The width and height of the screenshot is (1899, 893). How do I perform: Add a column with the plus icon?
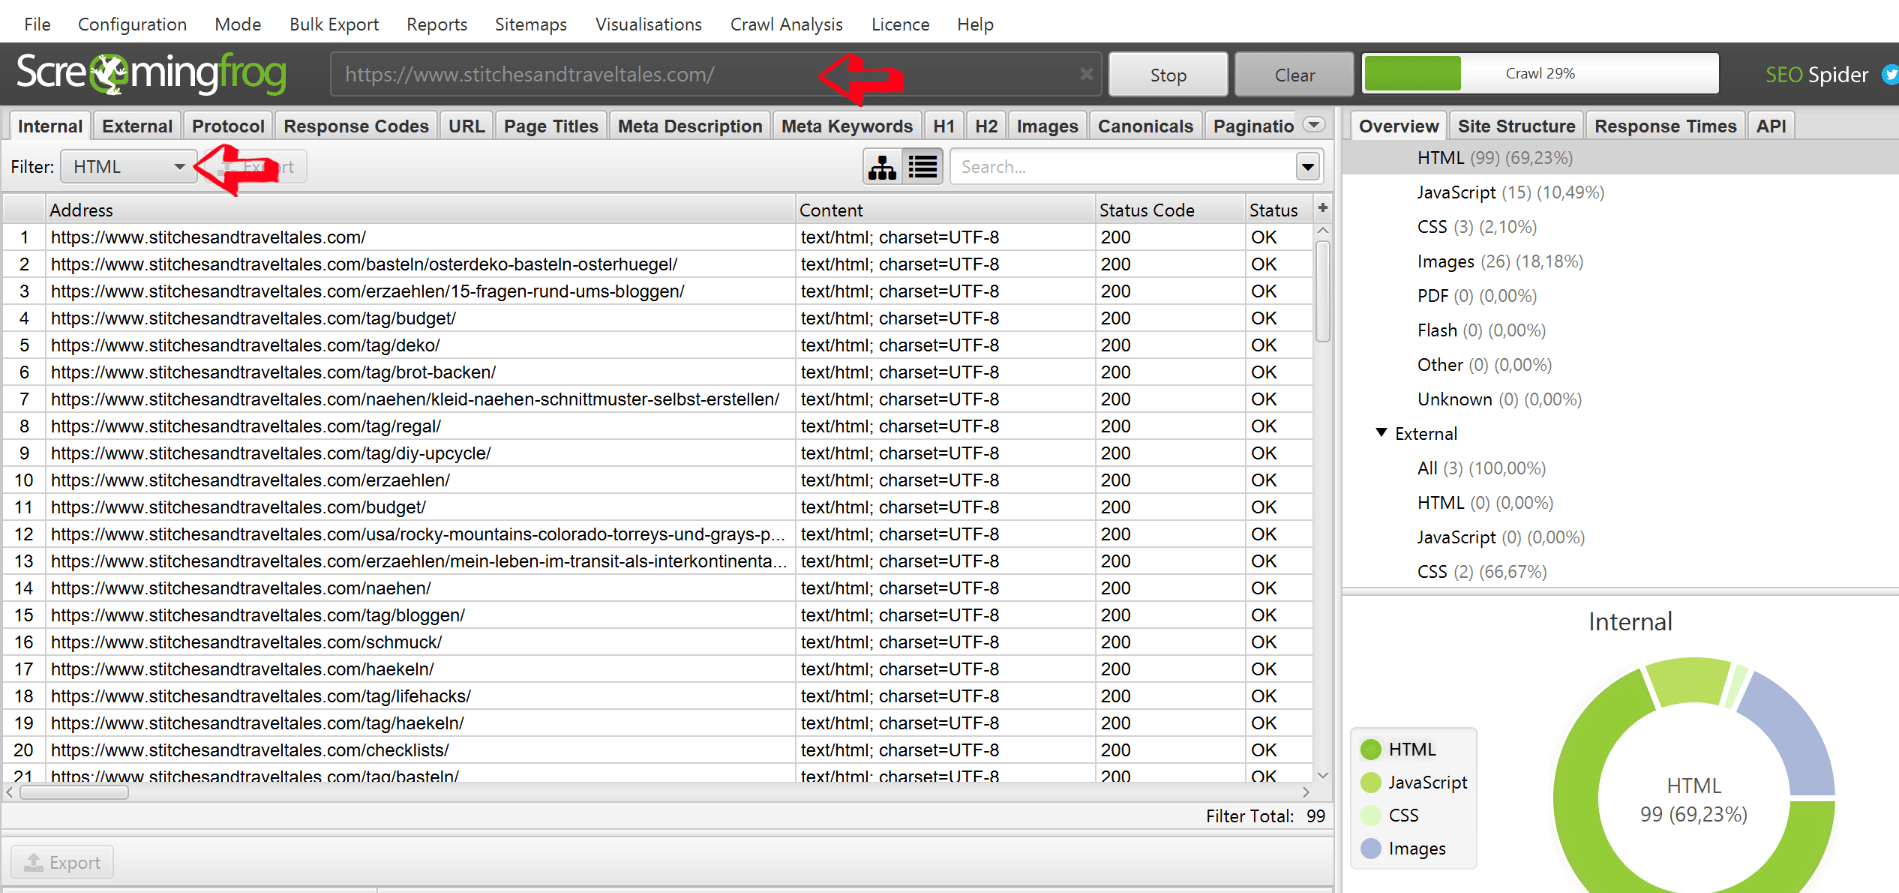[x=1322, y=208]
